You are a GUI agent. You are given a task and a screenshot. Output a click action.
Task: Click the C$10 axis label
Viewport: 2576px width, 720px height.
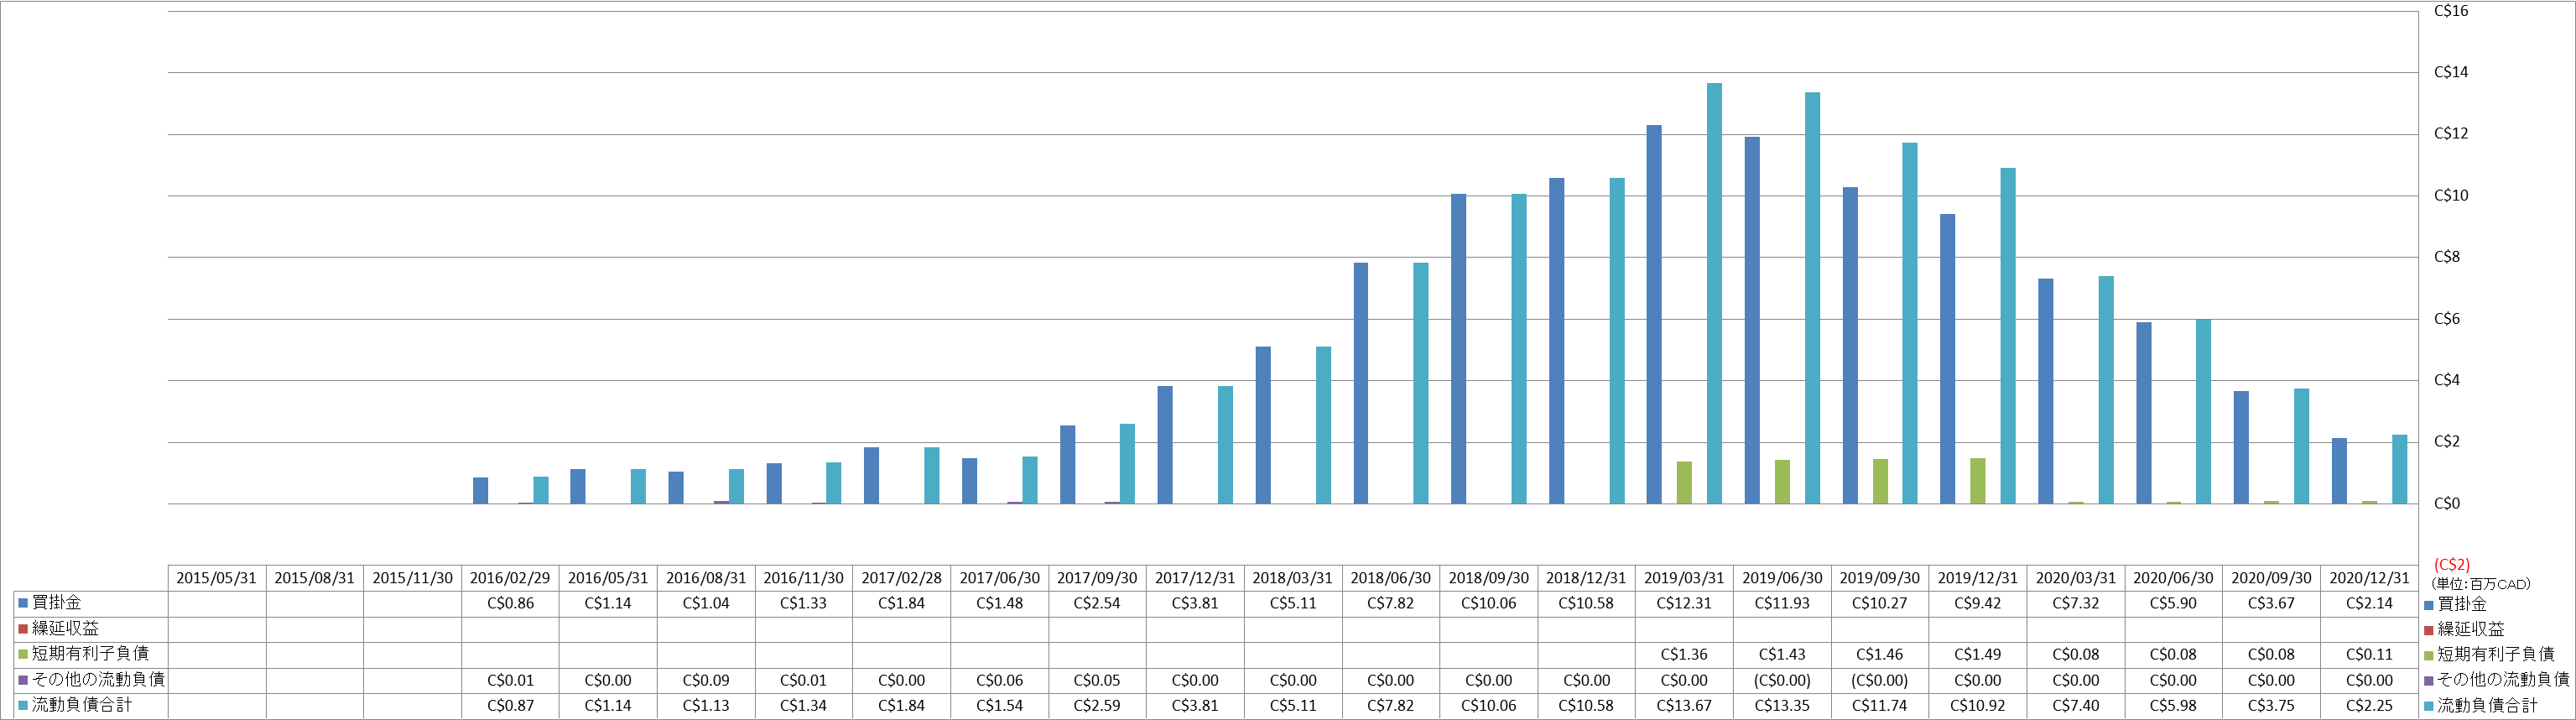click(x=2451, y=196)
